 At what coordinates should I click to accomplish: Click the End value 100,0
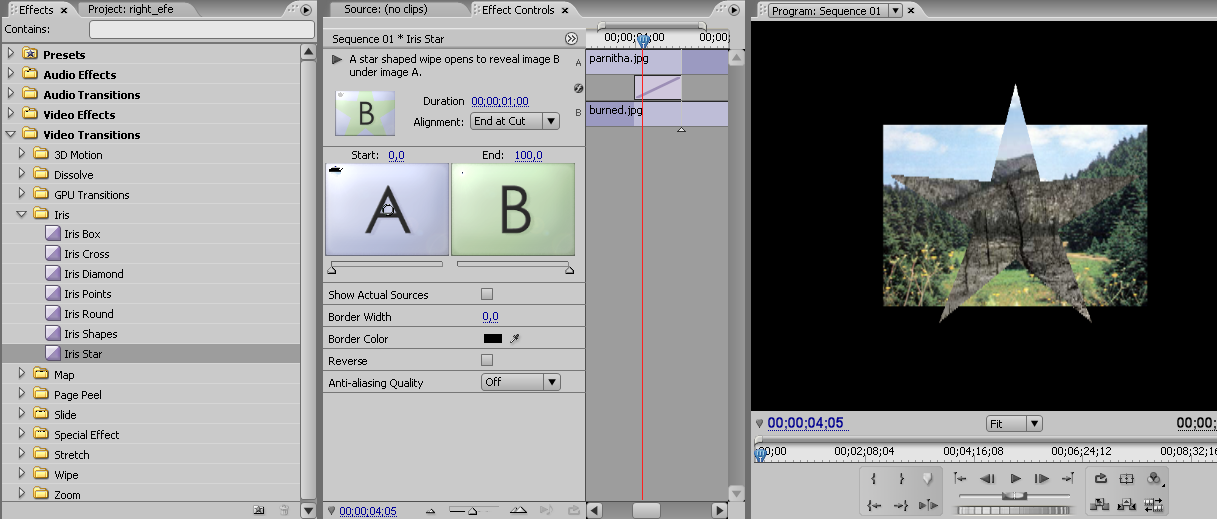point(528,155)
